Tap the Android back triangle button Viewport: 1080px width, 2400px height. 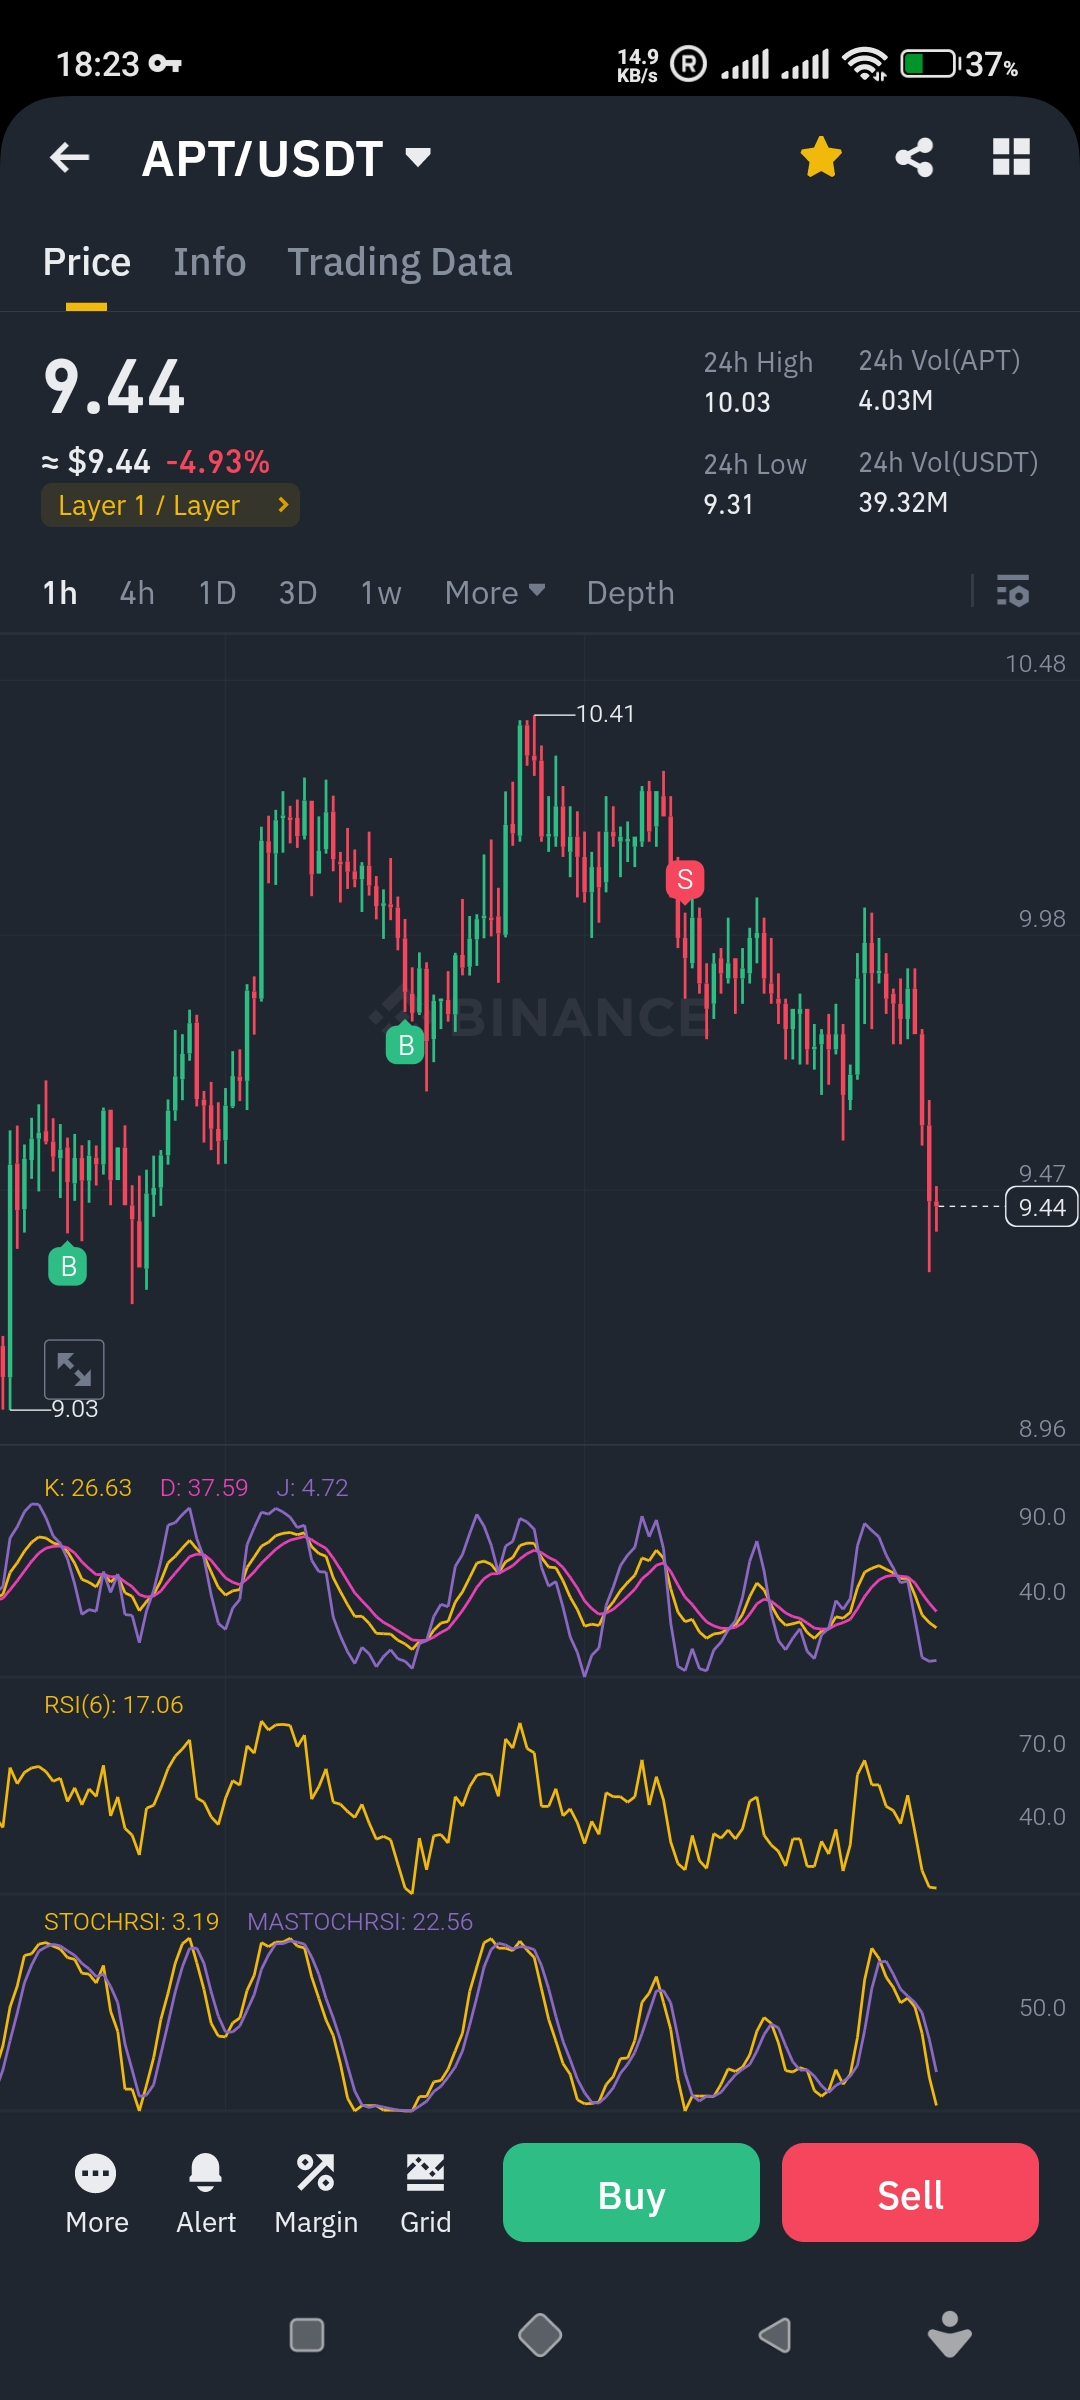[x=775, y=2335]
